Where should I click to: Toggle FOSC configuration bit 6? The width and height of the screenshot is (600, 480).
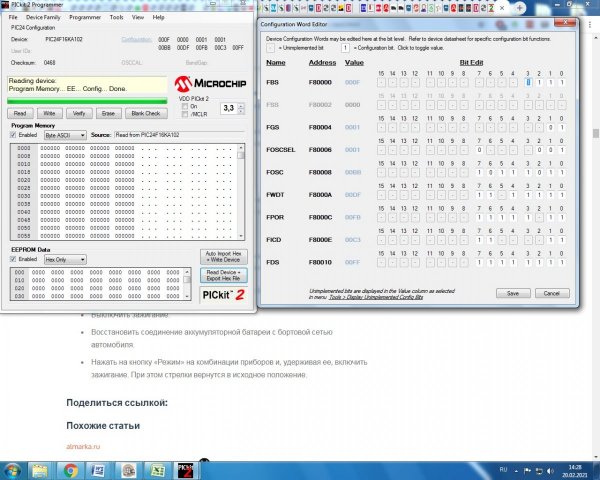(x=493, y=171)
